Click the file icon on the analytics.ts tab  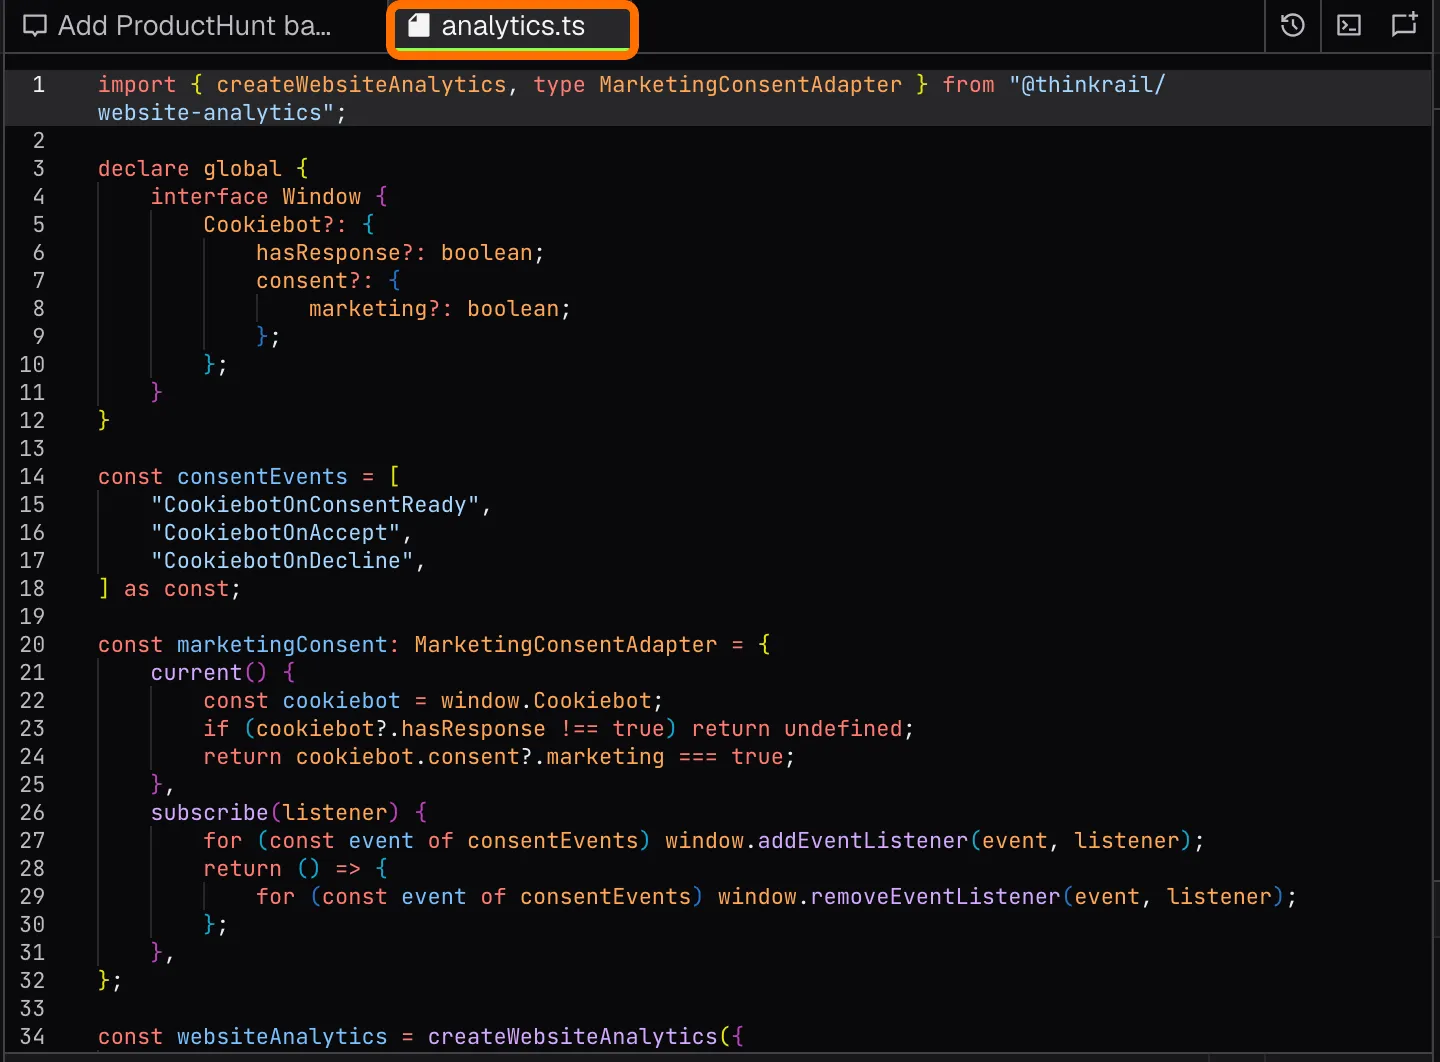[419, 25]
